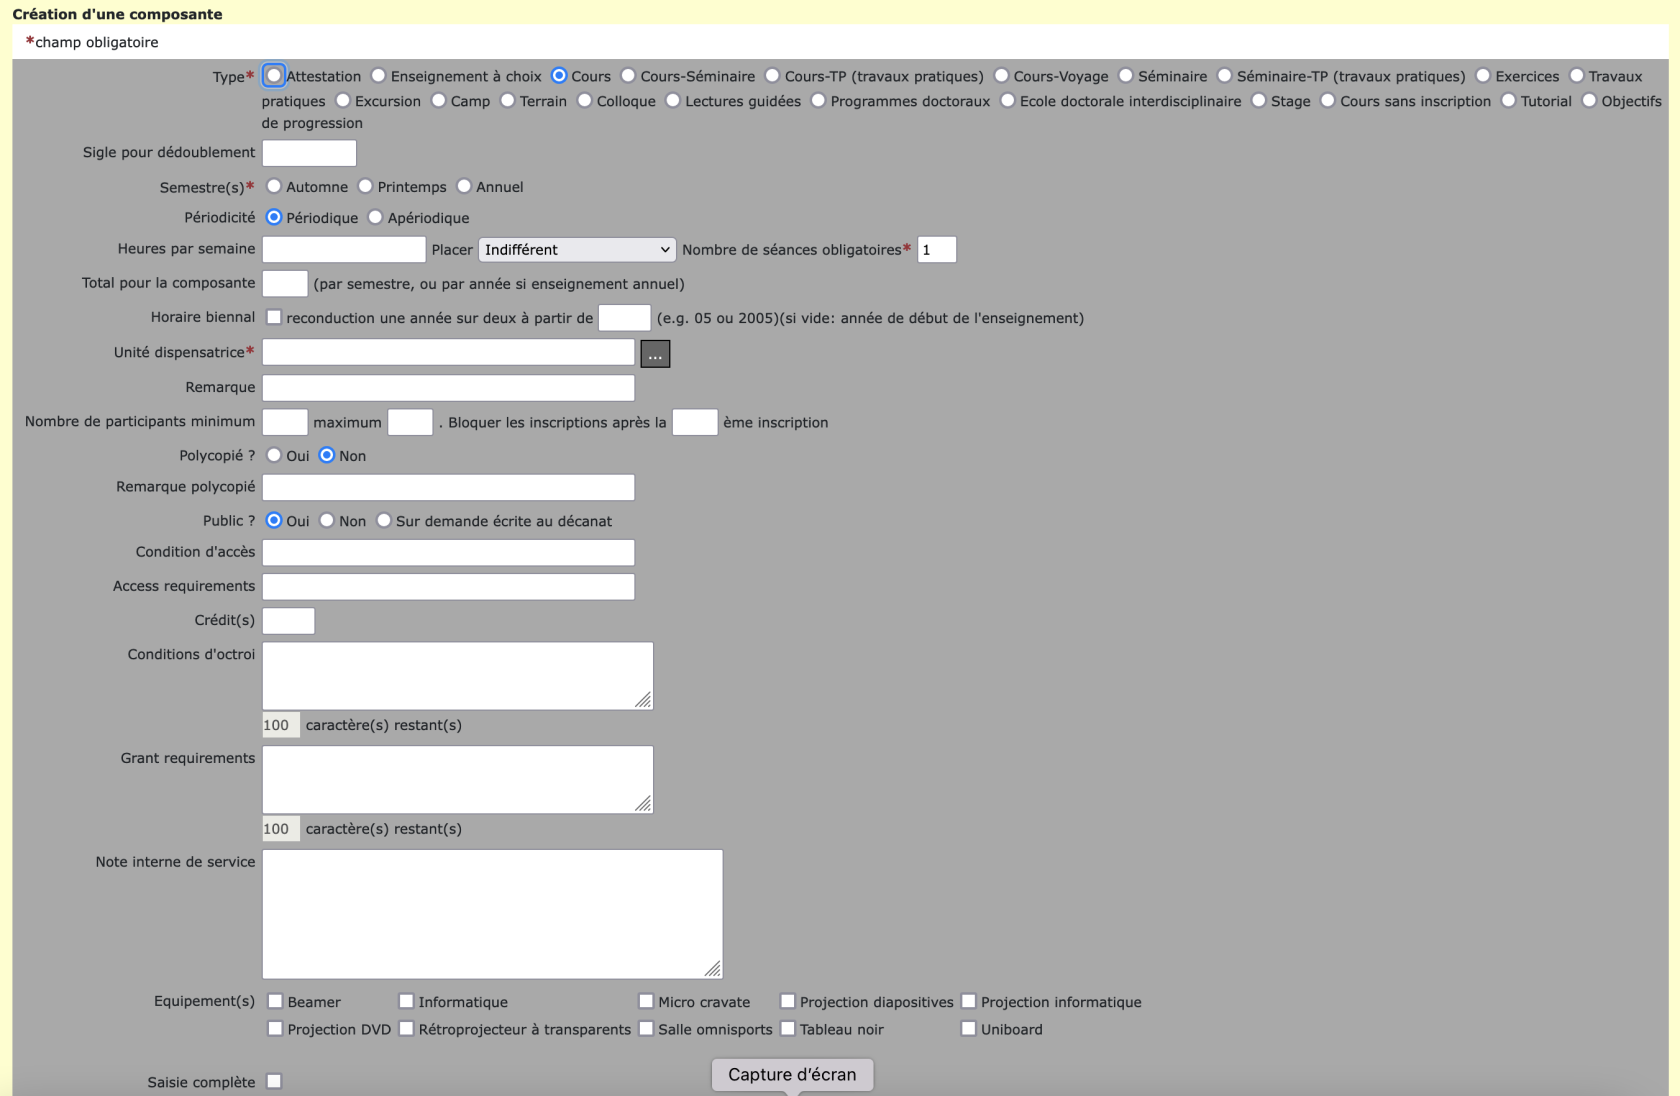
Task: Open the Placer dropdown showing Indifférent
Action: tap(577, 250)
